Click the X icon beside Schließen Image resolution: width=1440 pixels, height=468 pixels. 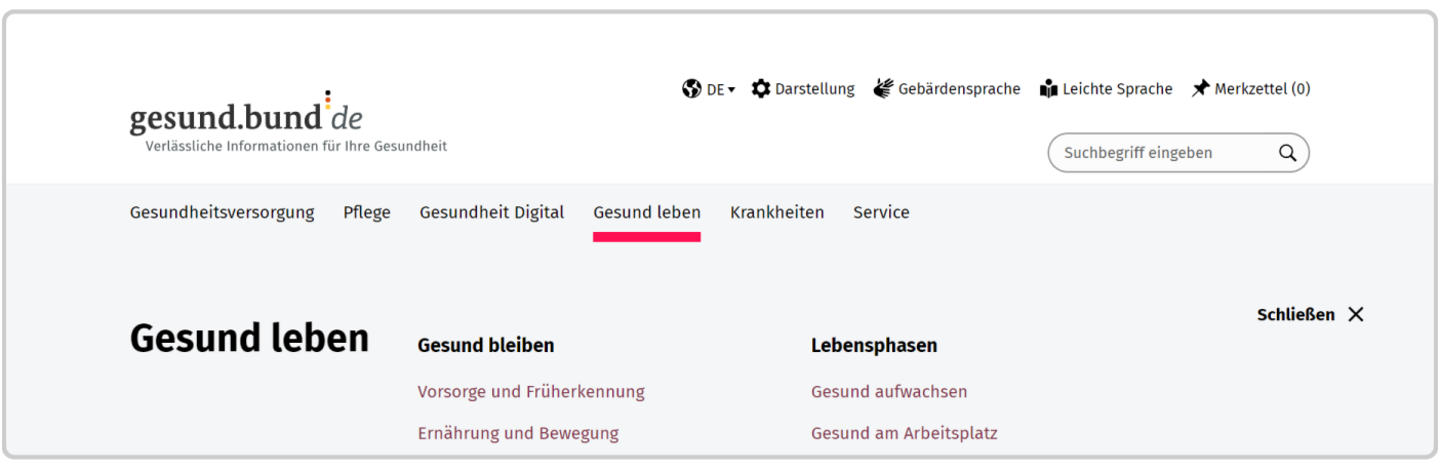point(1355,314)
